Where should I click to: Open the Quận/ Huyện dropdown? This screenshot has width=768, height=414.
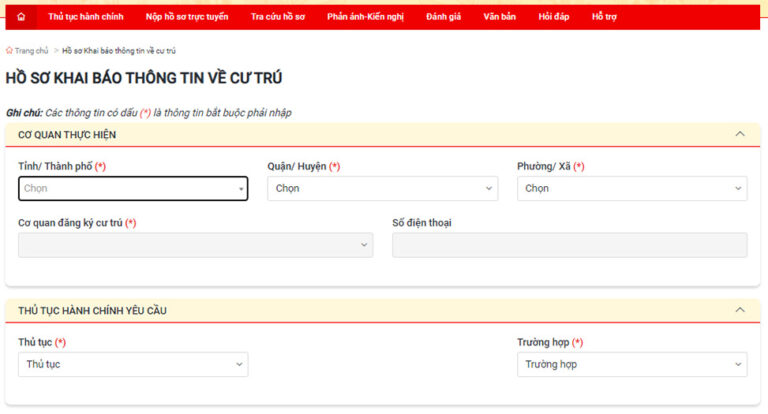[382, 188]
